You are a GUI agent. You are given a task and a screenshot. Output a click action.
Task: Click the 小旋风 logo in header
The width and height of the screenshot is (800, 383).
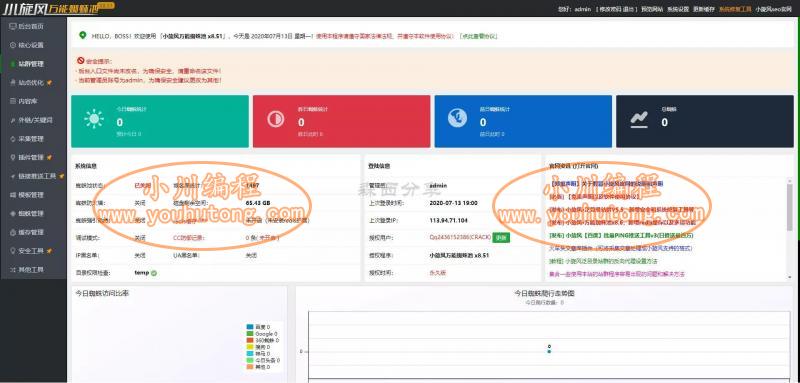tap(58, 8)
